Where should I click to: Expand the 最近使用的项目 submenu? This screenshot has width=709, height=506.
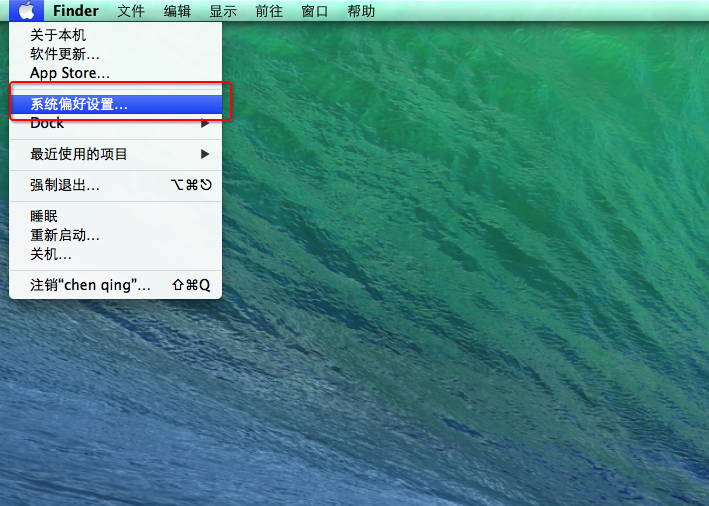[x=79, y=154]
